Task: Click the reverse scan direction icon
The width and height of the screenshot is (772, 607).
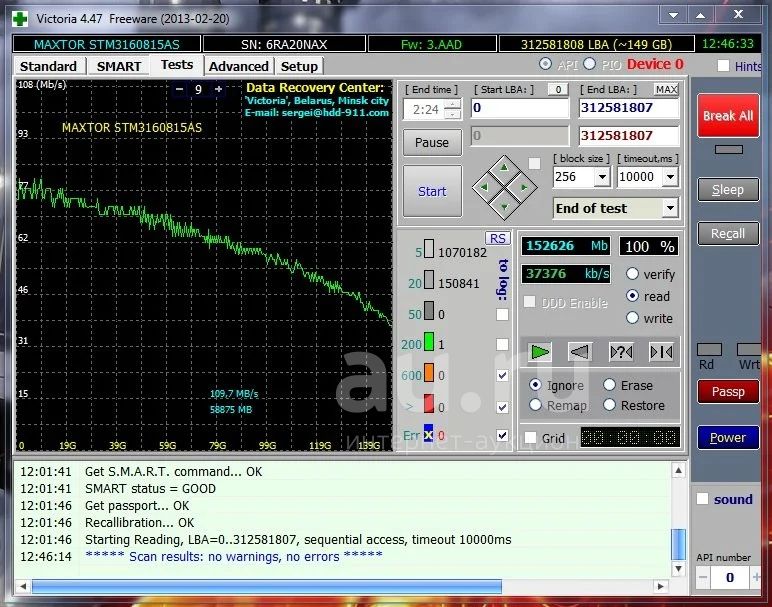Action: coord(580,351)
